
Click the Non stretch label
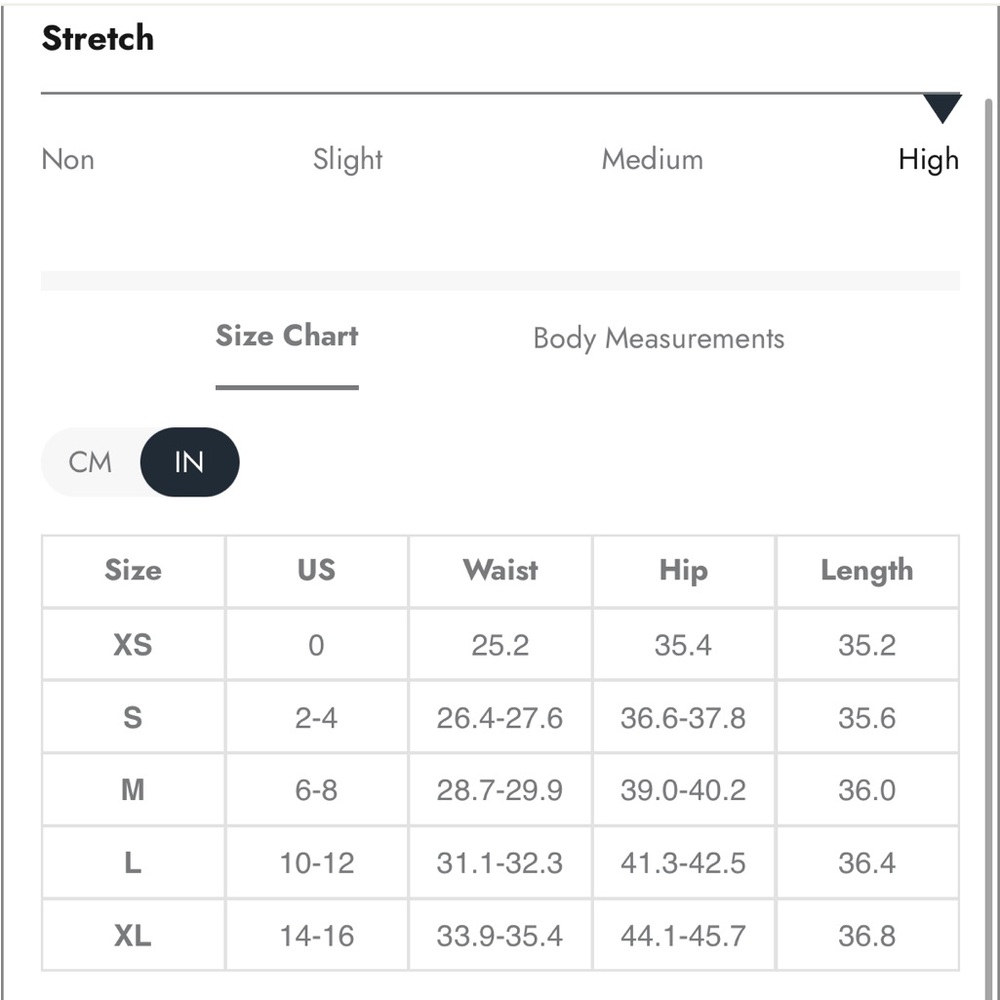click(68, 159)
